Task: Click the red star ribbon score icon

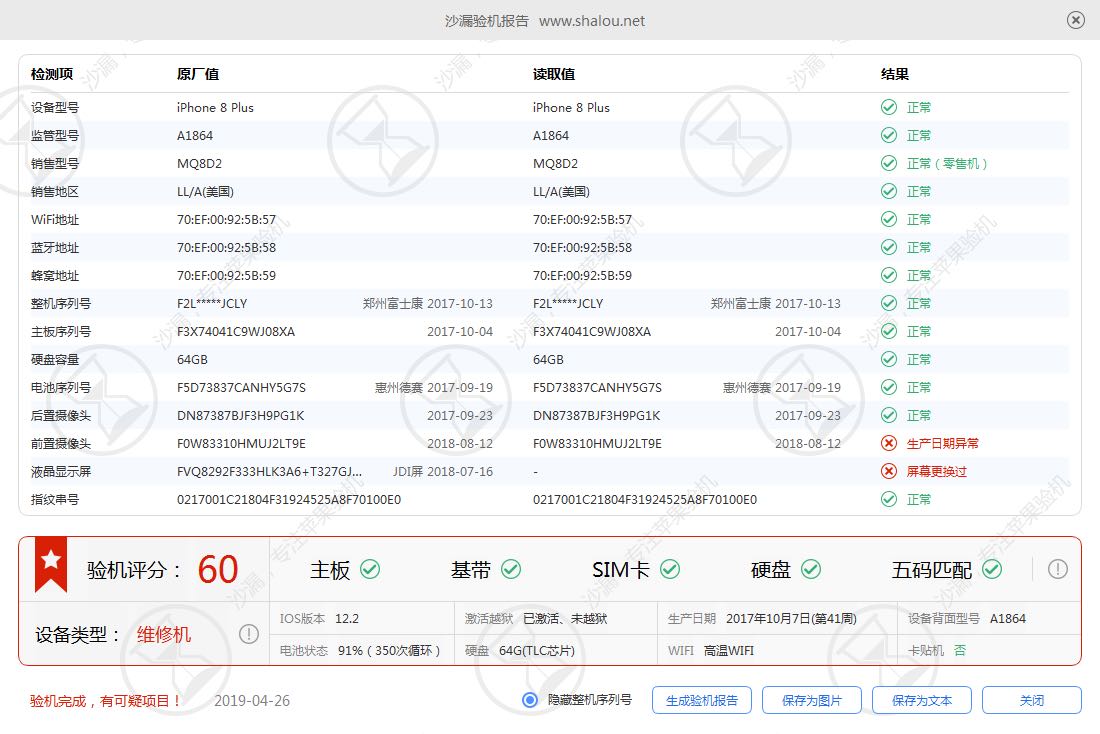Action: click(x=51, y=563)
